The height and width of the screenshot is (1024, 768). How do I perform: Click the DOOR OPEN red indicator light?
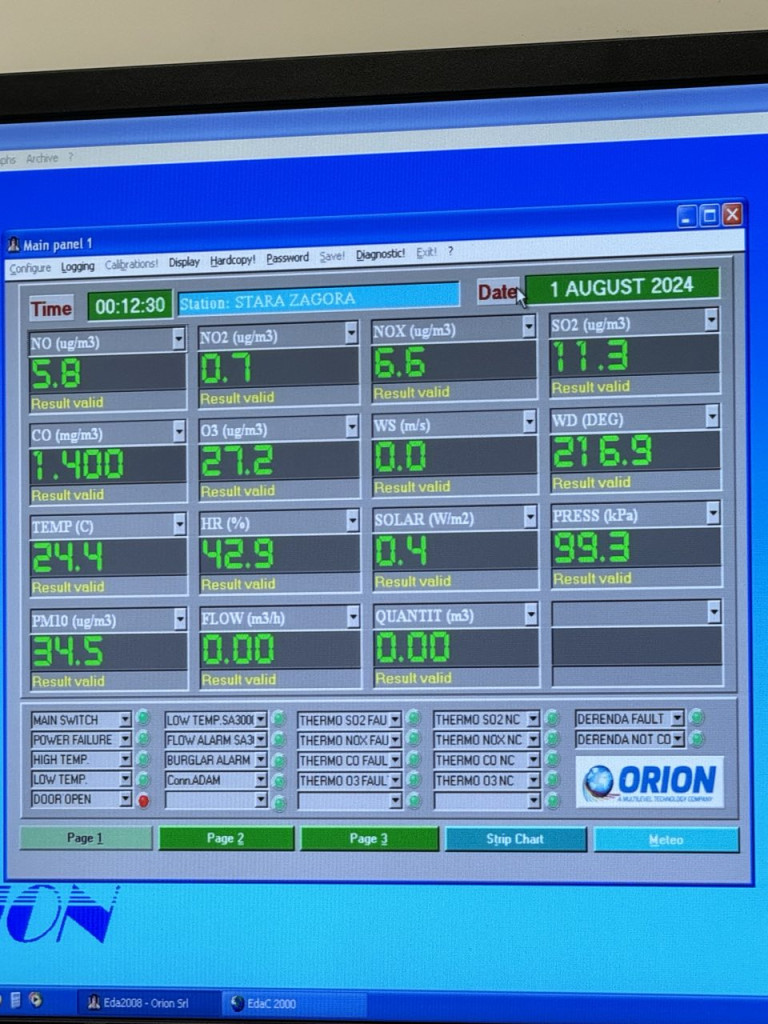point(144,800)
